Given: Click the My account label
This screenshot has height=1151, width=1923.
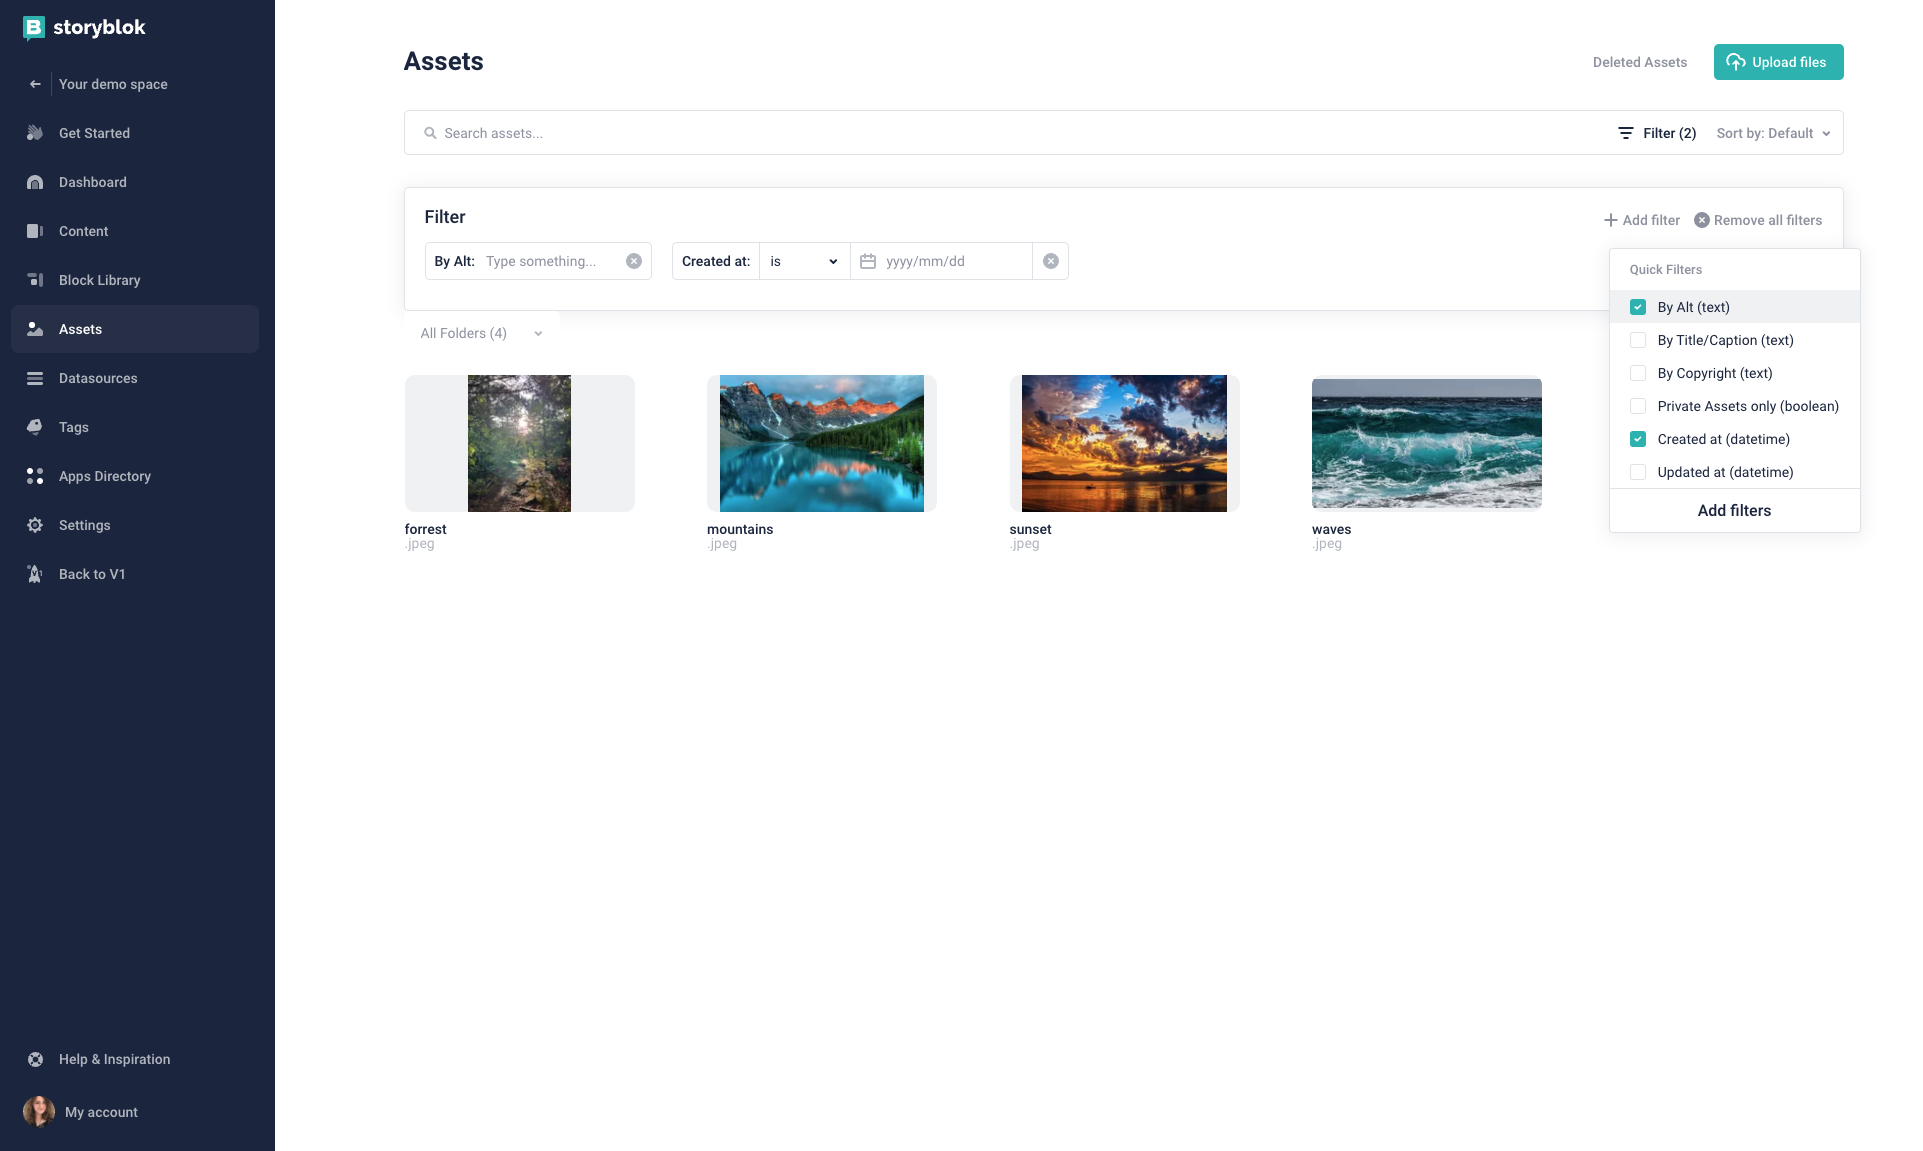Looking at the screenshot, I should coord(101,1112).
